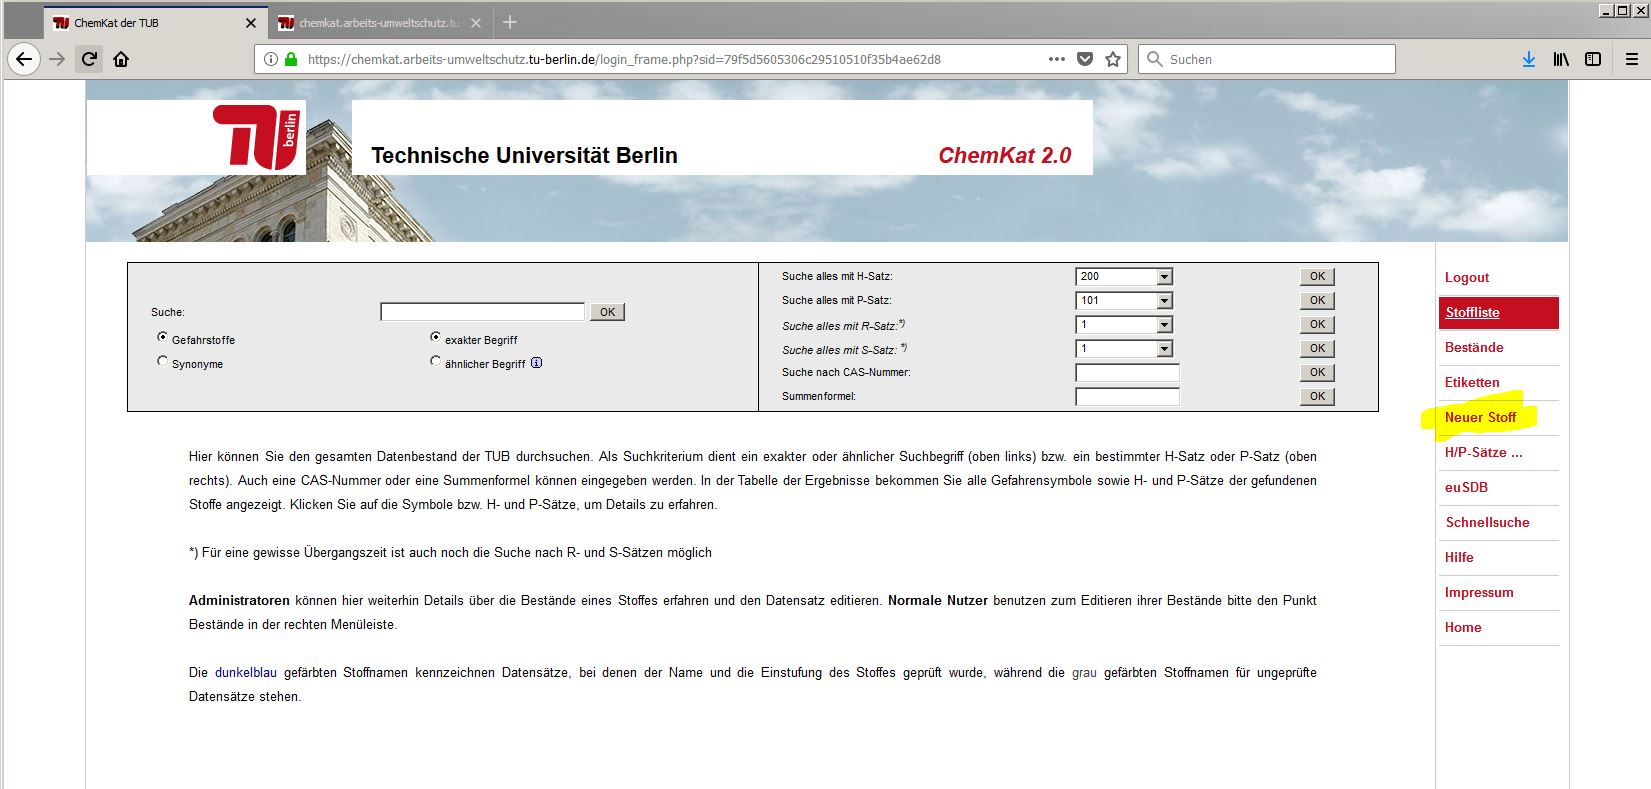
Task: Open the Bestände menu entry
Action: [1473, 347]
